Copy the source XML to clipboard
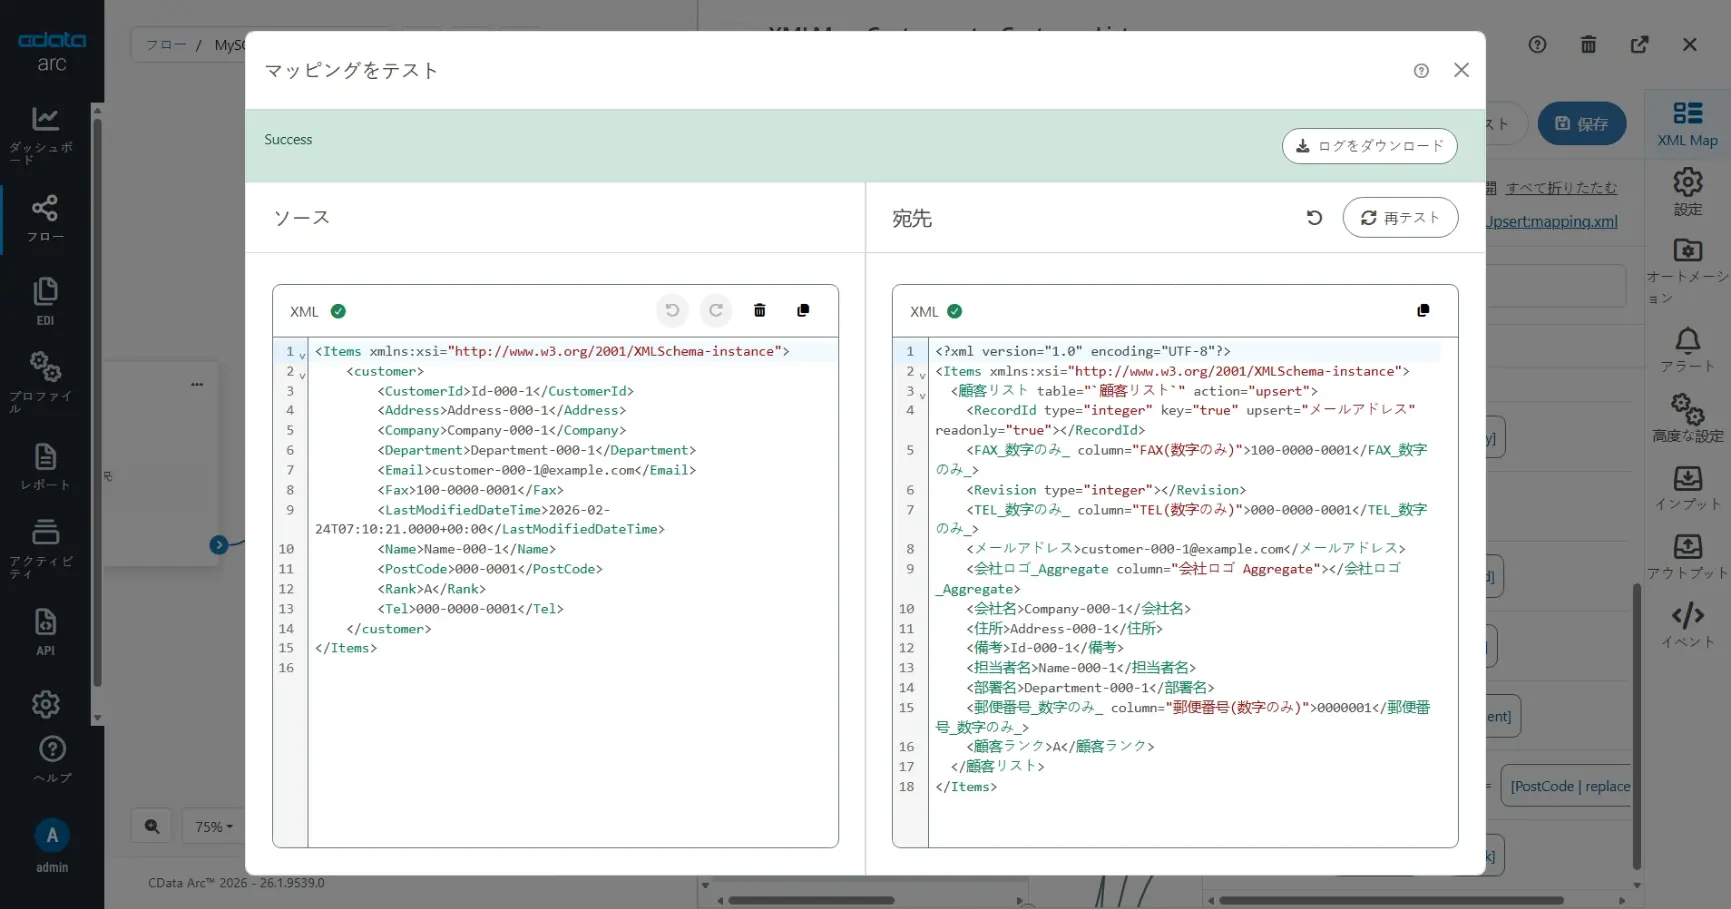 [803, 311]
